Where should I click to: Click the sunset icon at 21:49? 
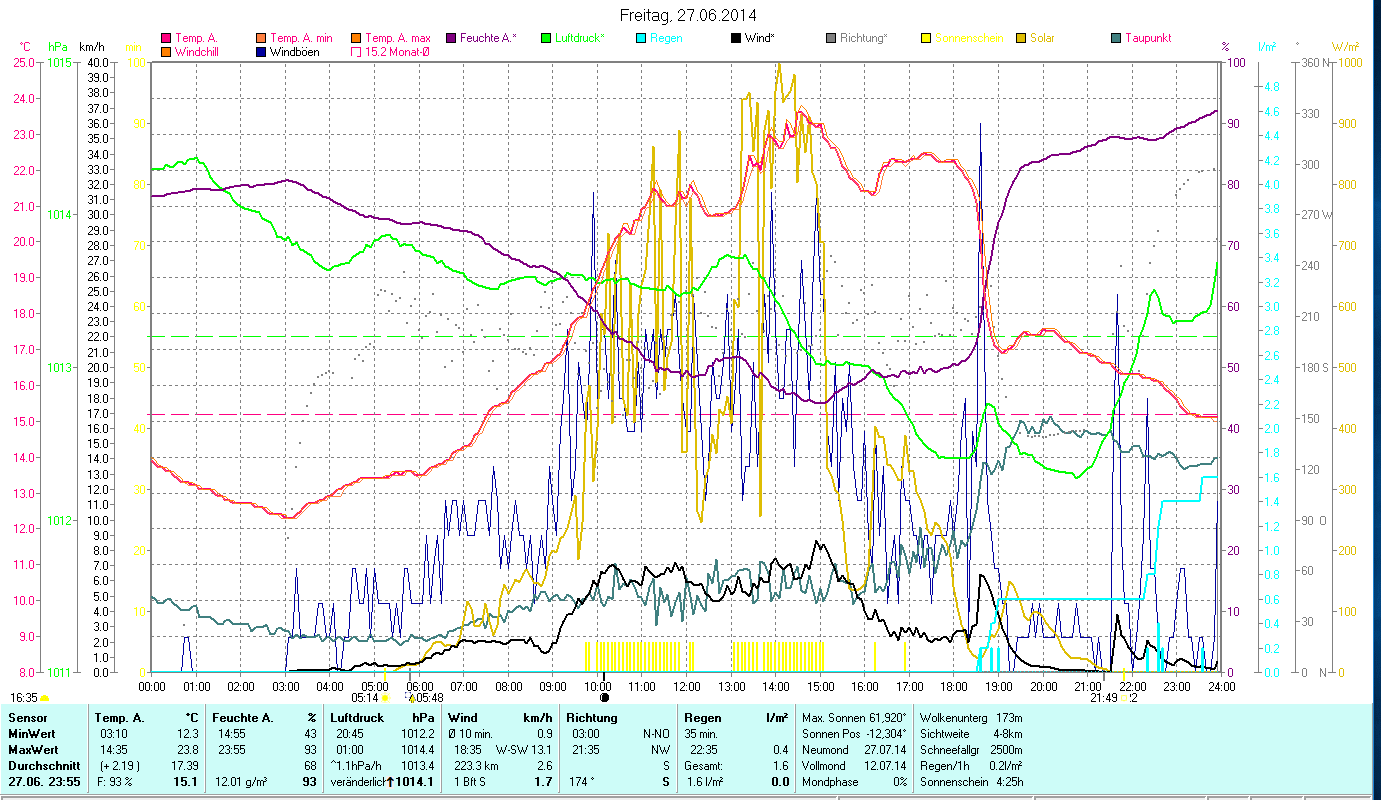pos(1124,698)
